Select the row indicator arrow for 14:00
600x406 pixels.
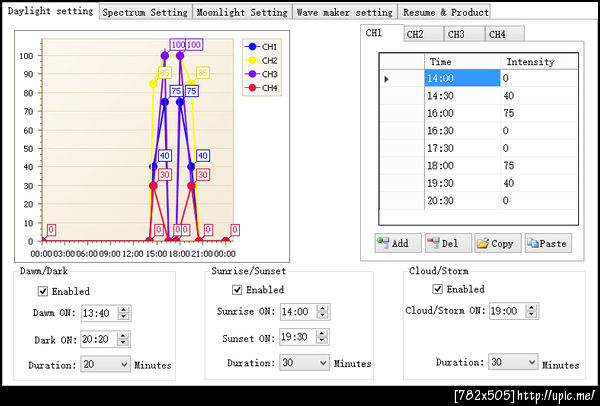click(386, 79)
